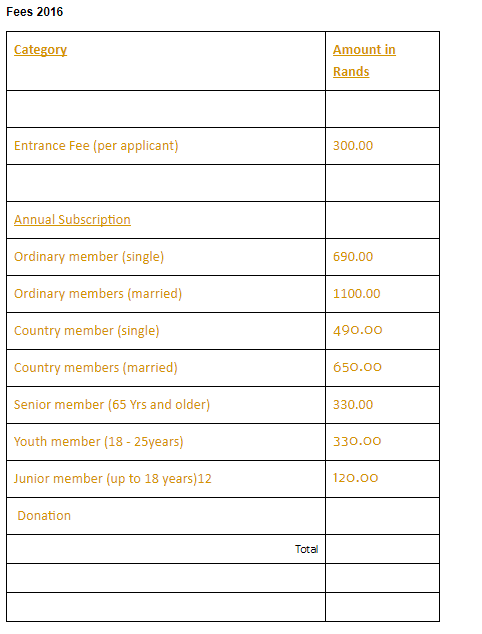Click the Junior member row label
Screen dimensions: 482x634
point(113,479)
